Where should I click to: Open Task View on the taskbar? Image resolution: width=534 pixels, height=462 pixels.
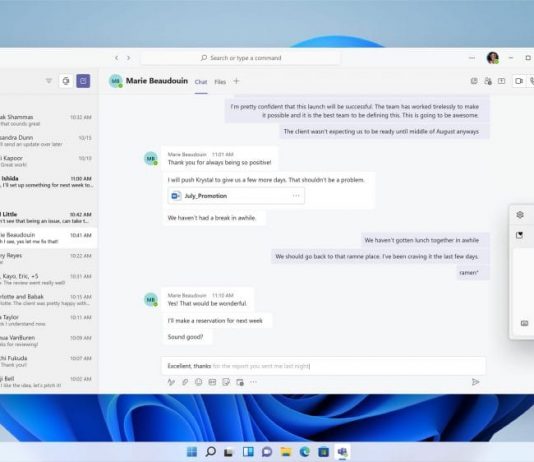click(x=229, y=452)
